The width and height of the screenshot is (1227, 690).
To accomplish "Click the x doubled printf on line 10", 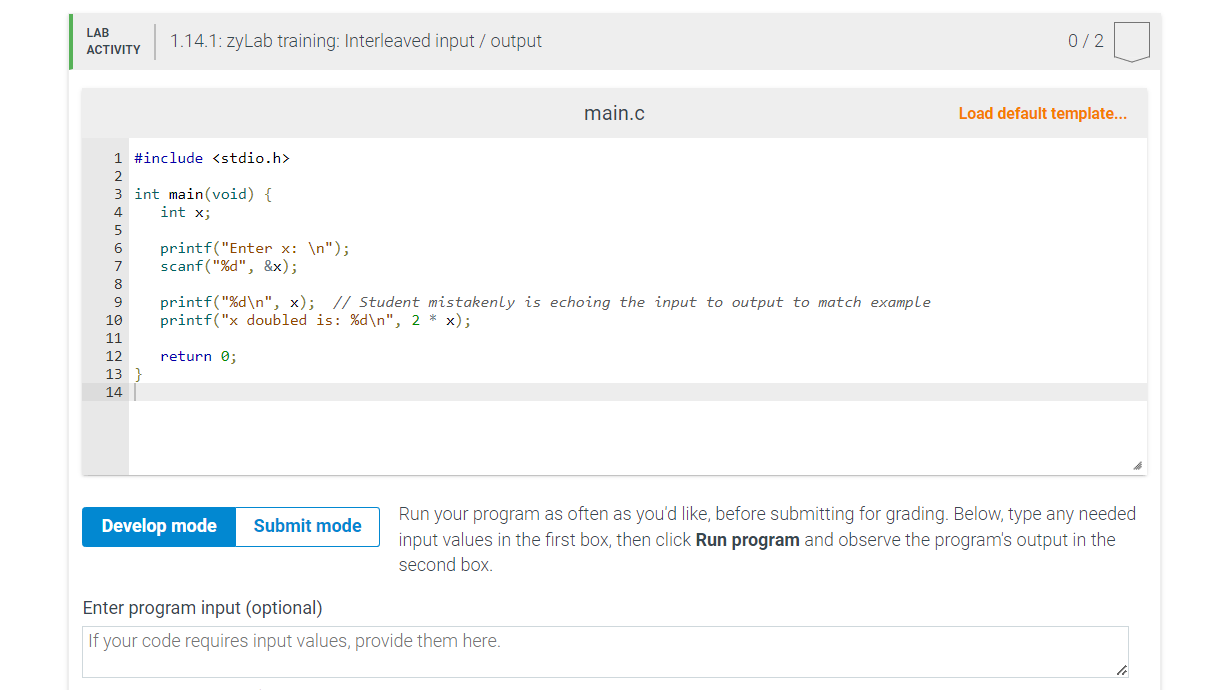I will (x=313, y=320).
